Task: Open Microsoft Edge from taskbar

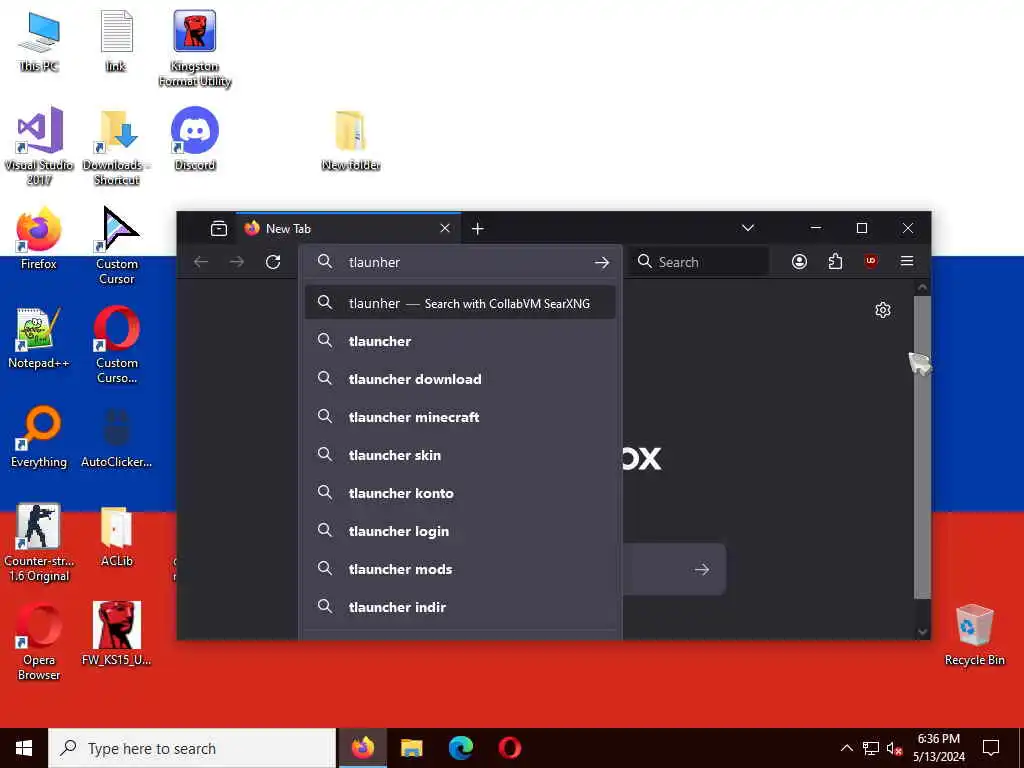Action: pos(460,748)
